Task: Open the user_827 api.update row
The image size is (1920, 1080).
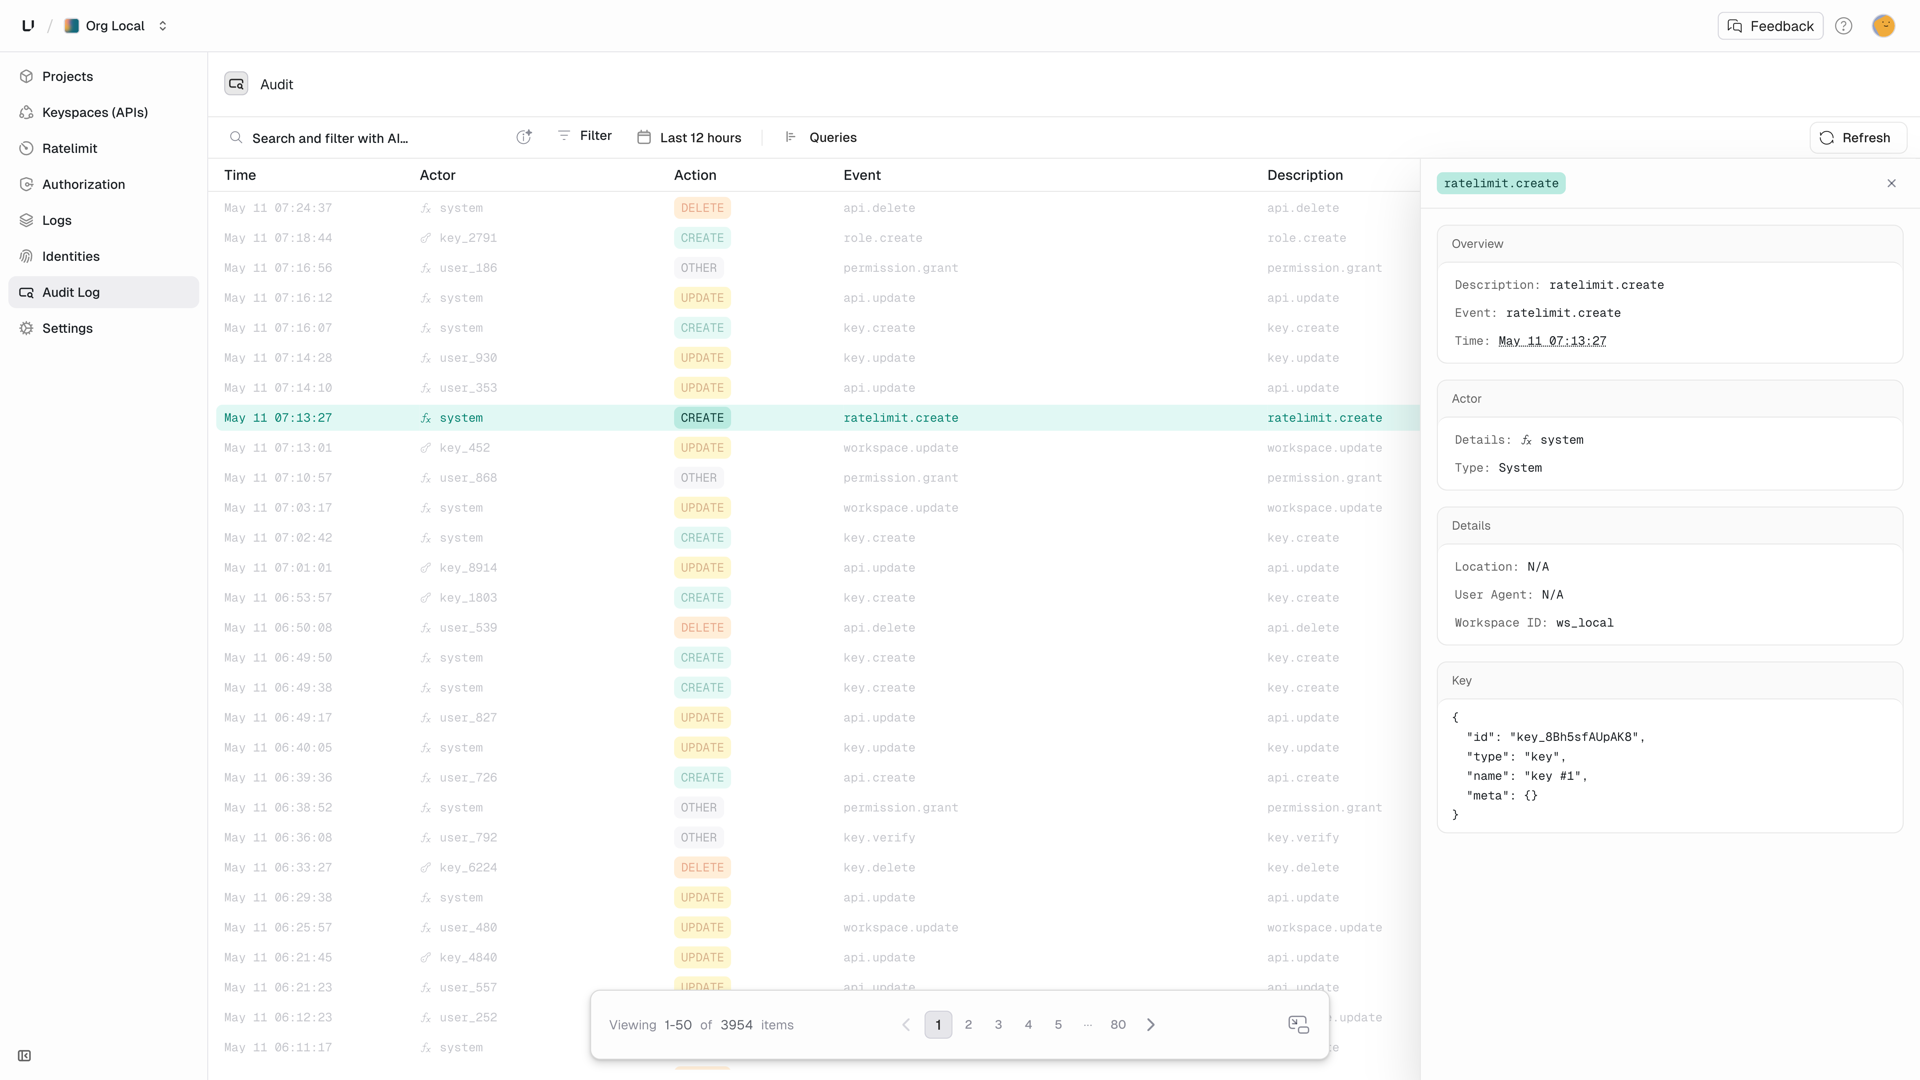Action: tap(818, 718)
